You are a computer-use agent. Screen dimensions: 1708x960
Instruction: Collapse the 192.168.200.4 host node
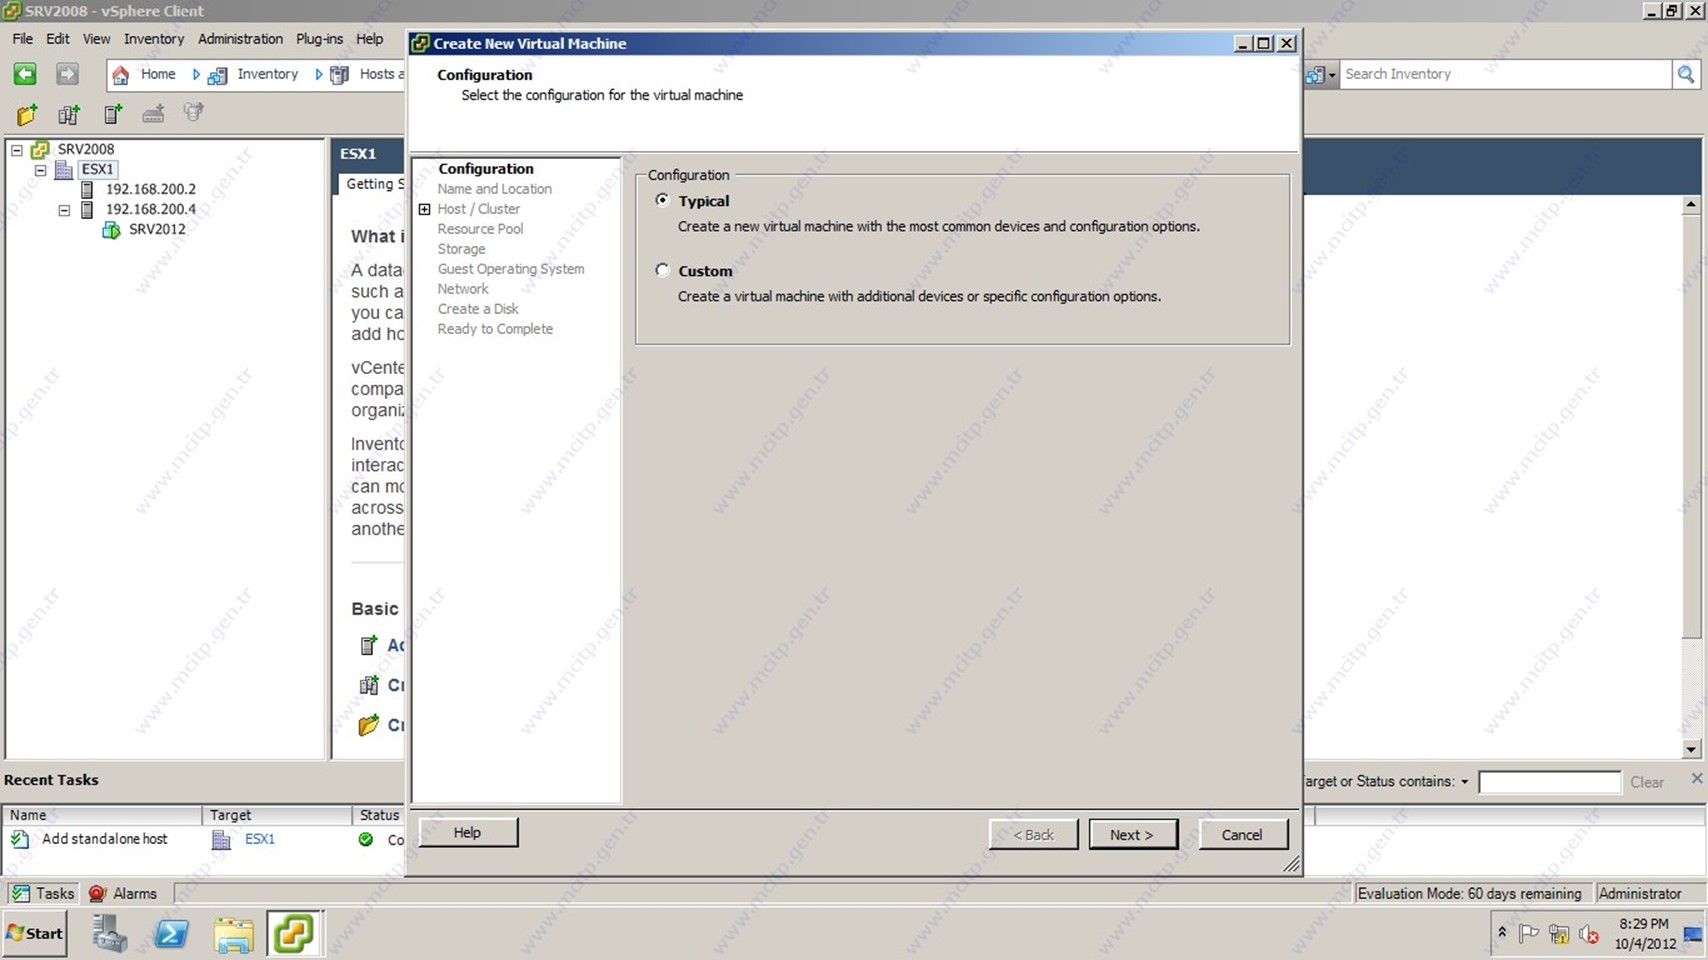(x=64, y=210)
